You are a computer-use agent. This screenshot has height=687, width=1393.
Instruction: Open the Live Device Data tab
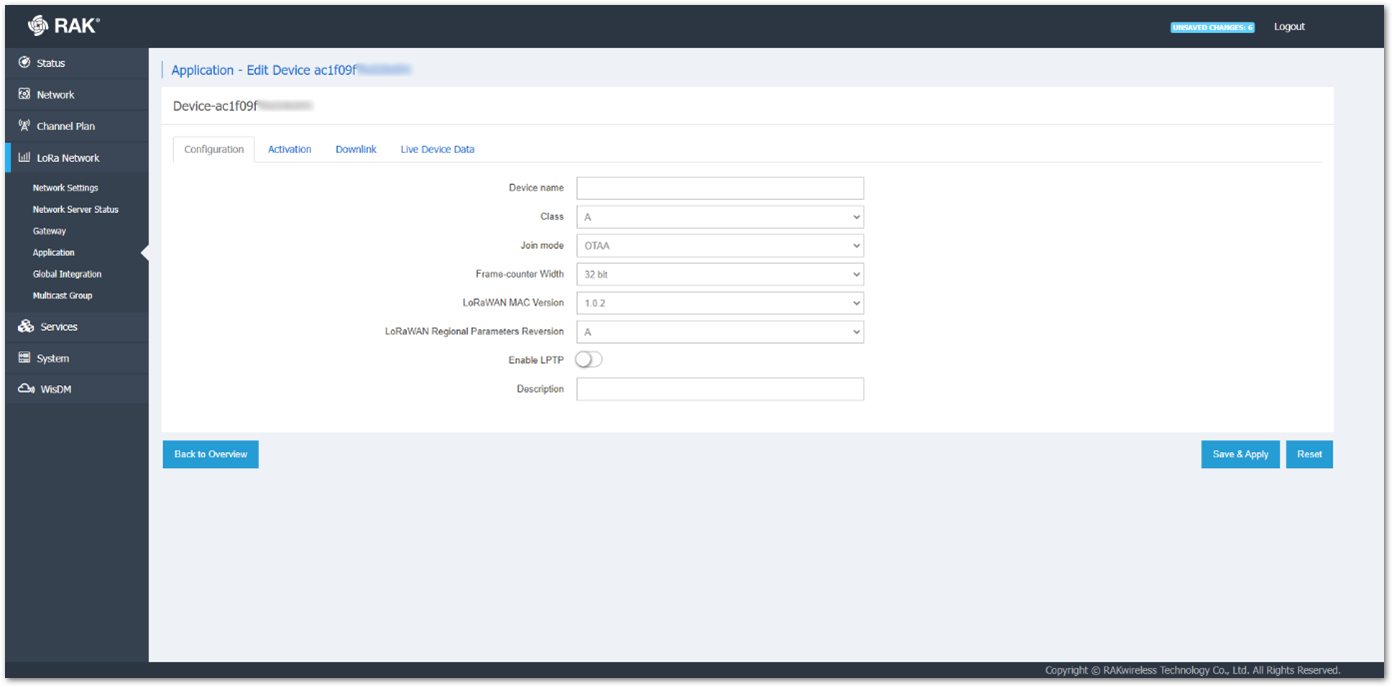pos(437,148)
